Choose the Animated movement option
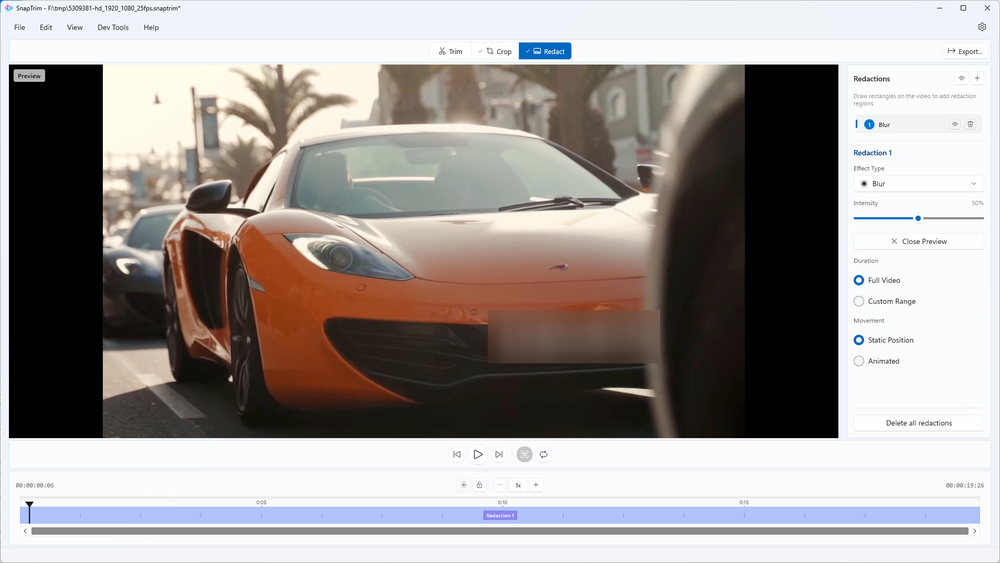The width and height of the screenshot is (1000, 563). coord(859,361)
